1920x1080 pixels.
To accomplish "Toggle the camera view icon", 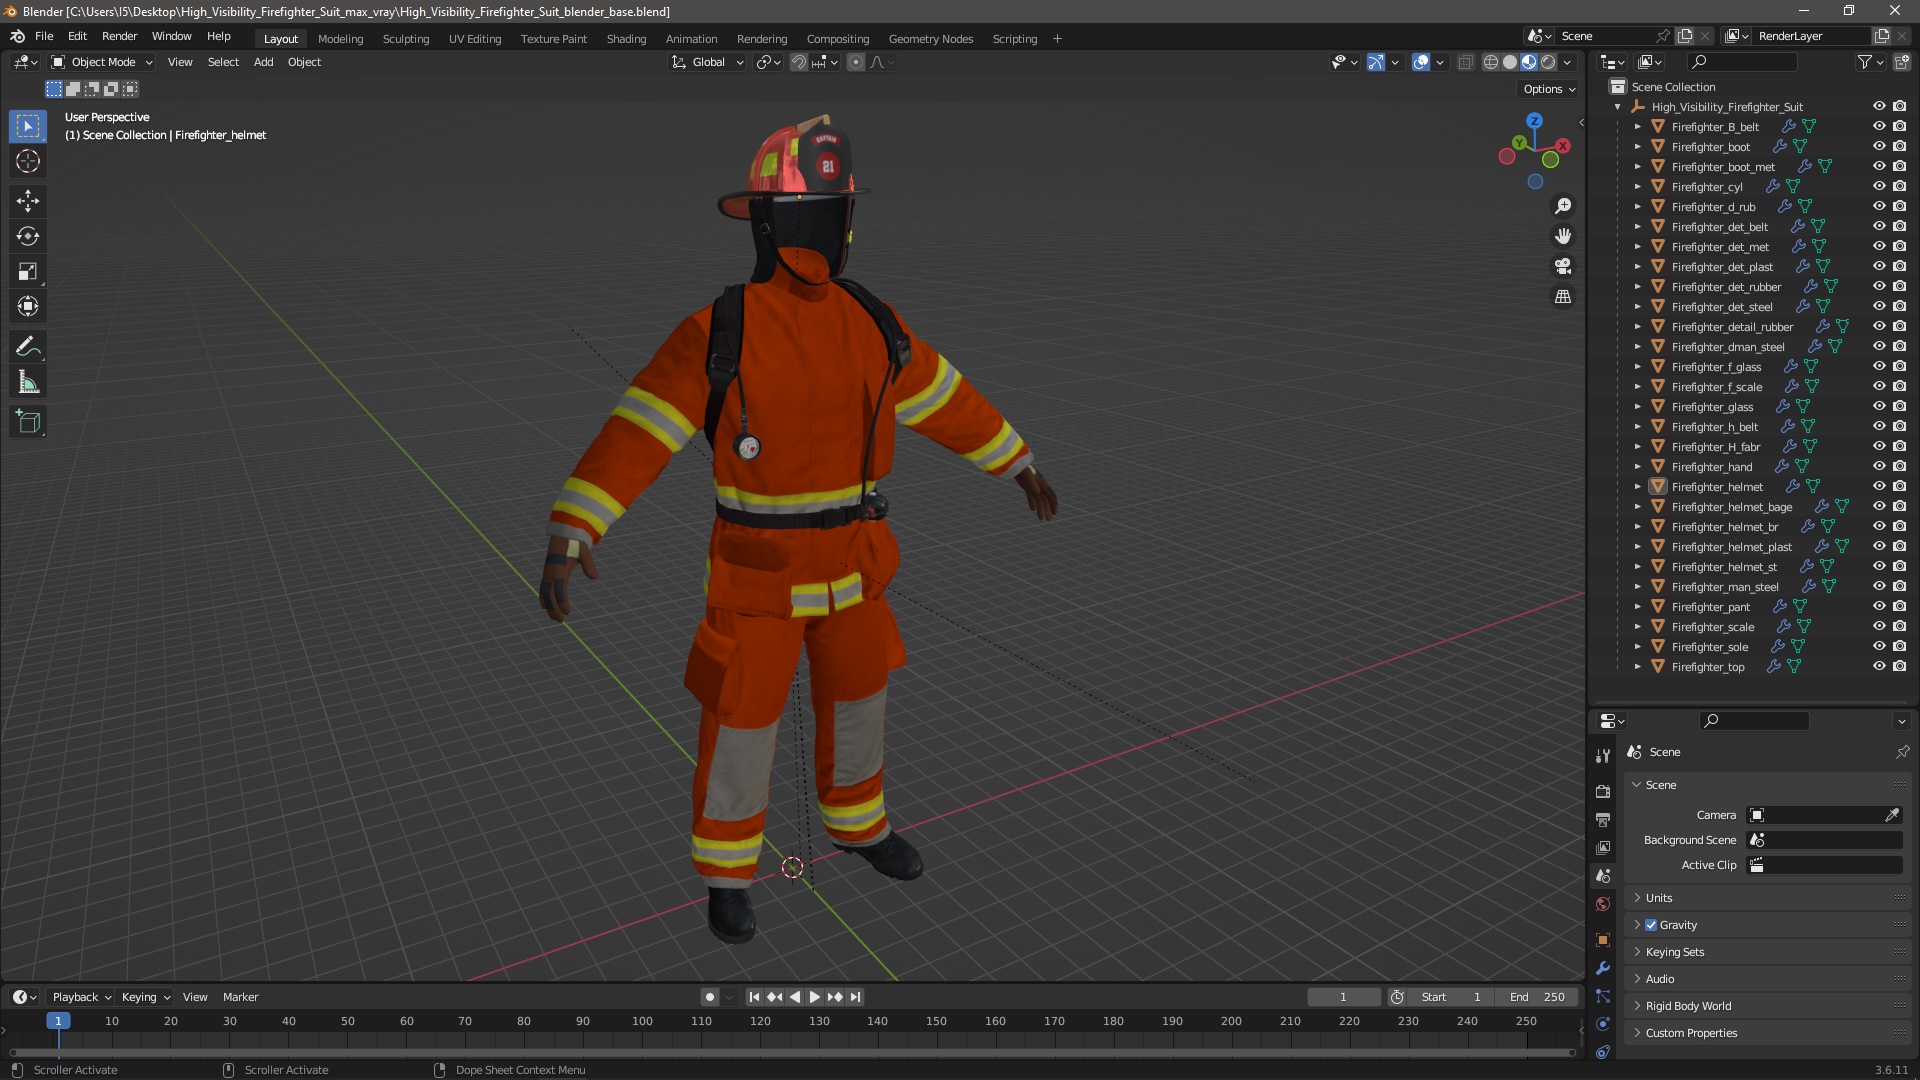I will (x=1563, y=266).
